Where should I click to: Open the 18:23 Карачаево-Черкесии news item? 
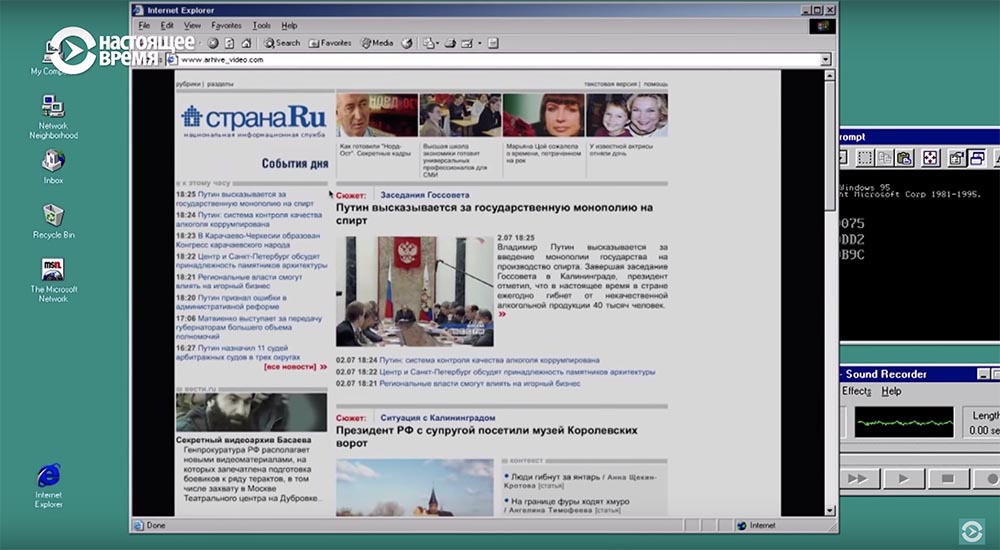[248, 240]
